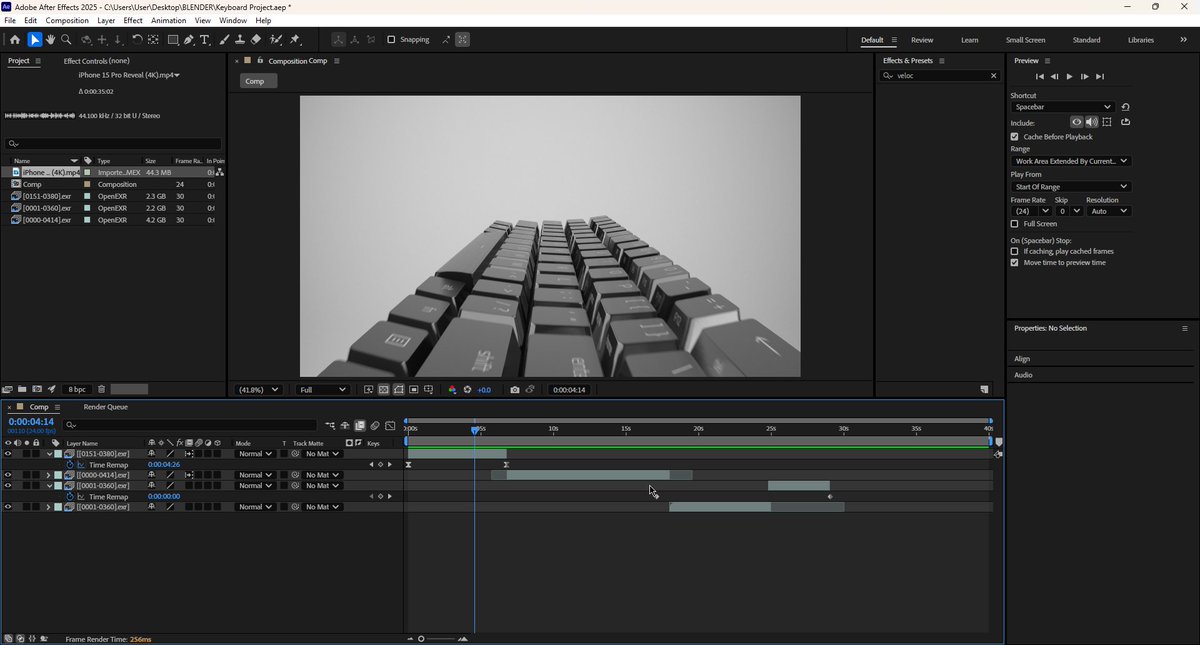The height and width of the screenshot is (645, 1200).
Task: Open the Effect menu
Action: point(133,20)
